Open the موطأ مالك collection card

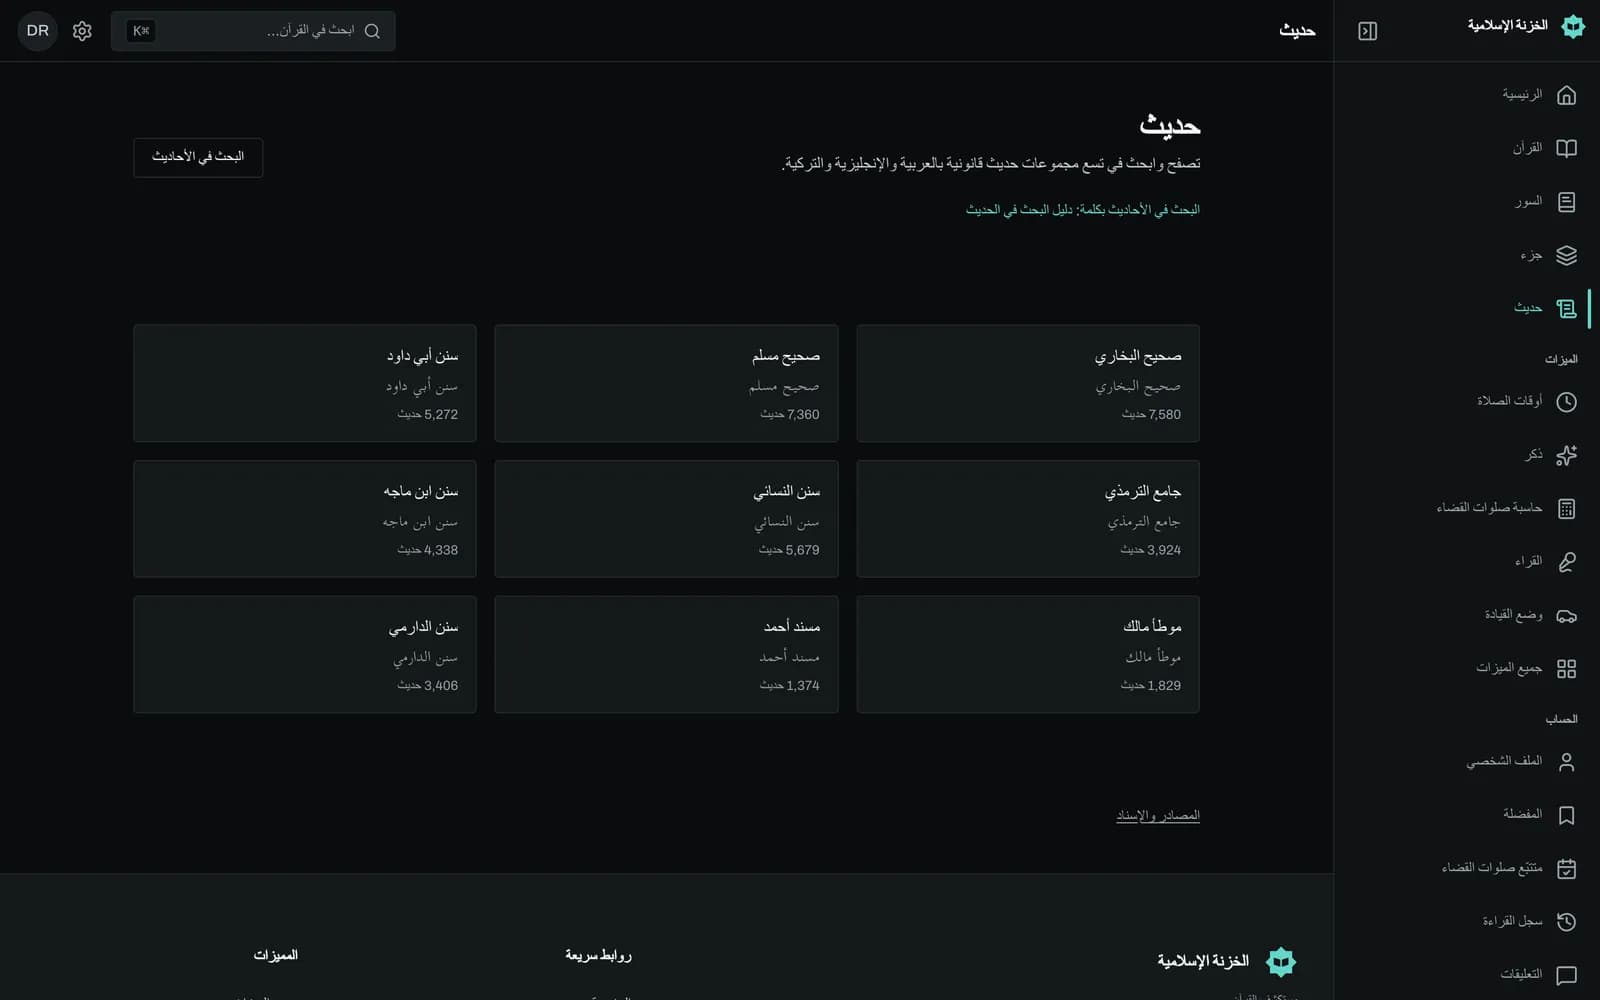(x=1028, y=655)
